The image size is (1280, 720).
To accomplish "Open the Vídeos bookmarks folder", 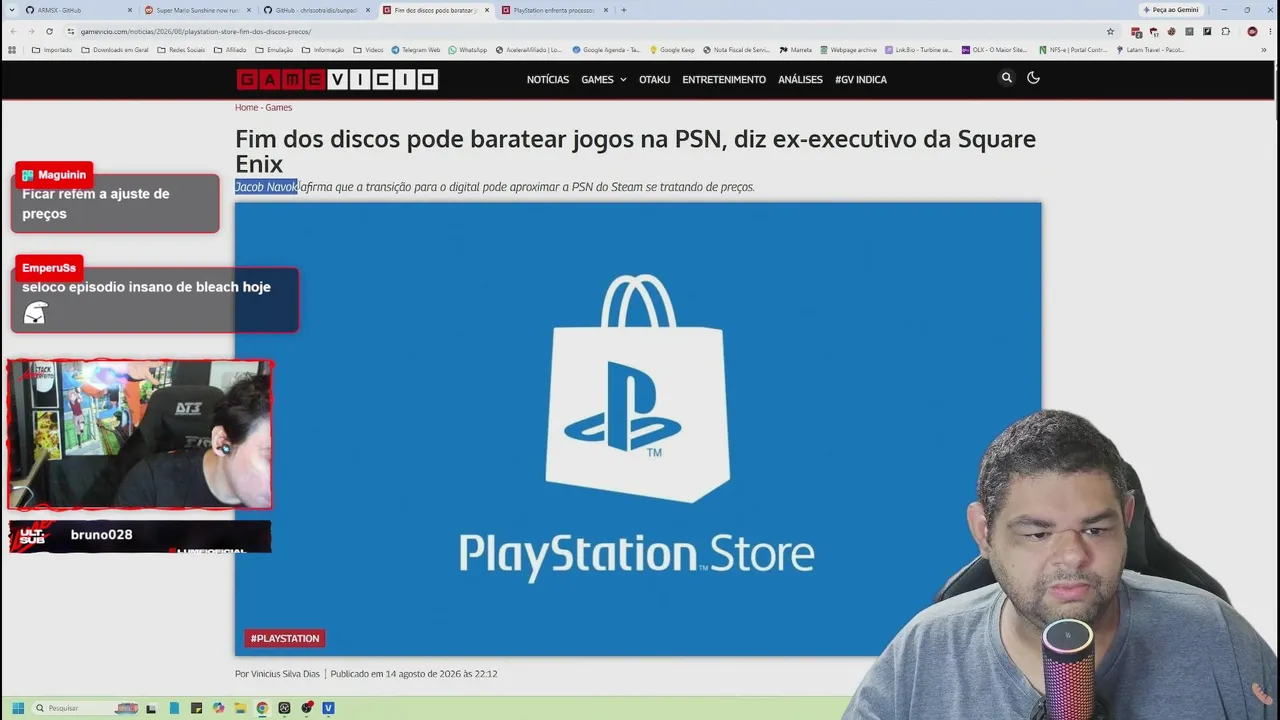I will click(368, 50).
